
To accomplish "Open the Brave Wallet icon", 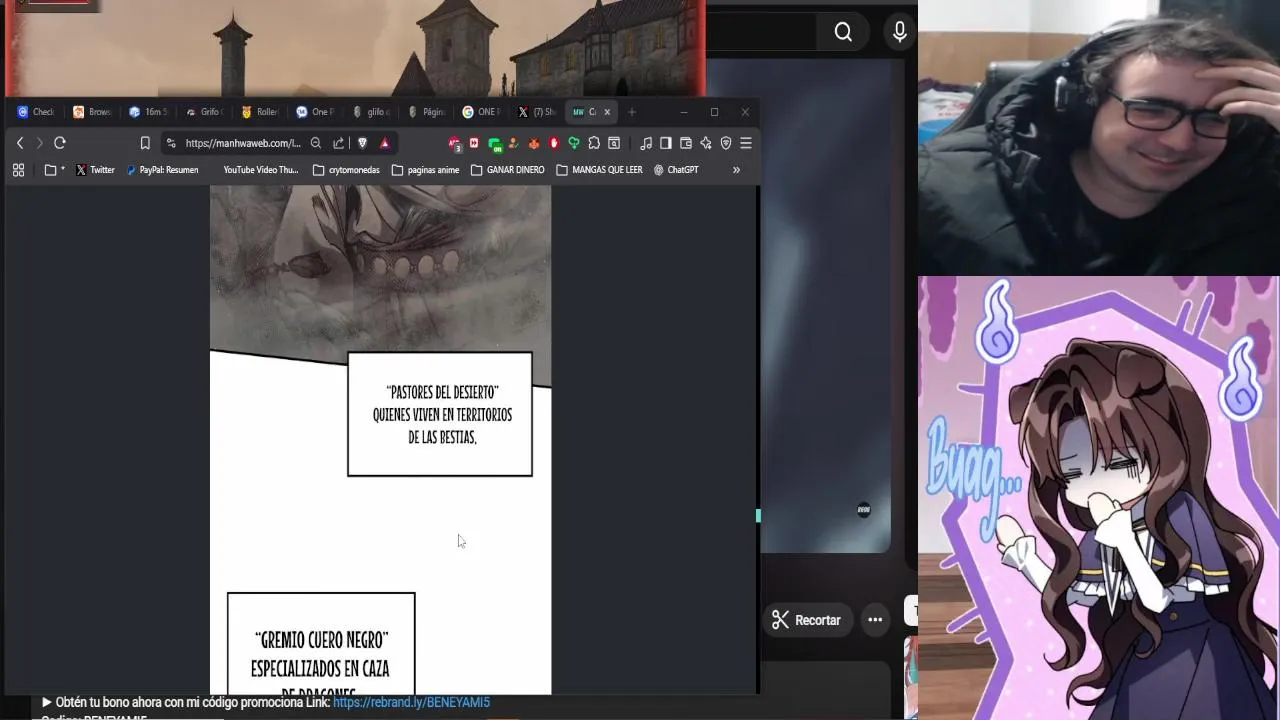I will (686, 143).
